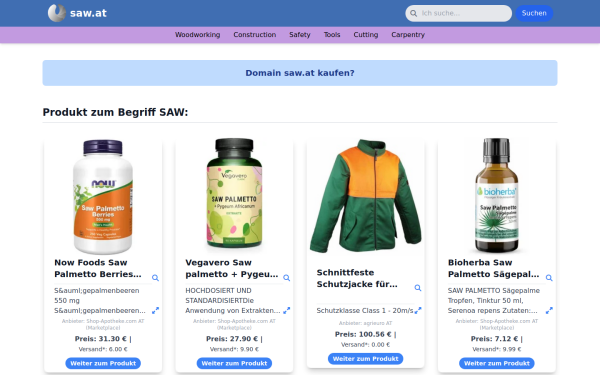Weiter zum Produkt for Now Foods
The image size is (600, 375).
[103, 363]
